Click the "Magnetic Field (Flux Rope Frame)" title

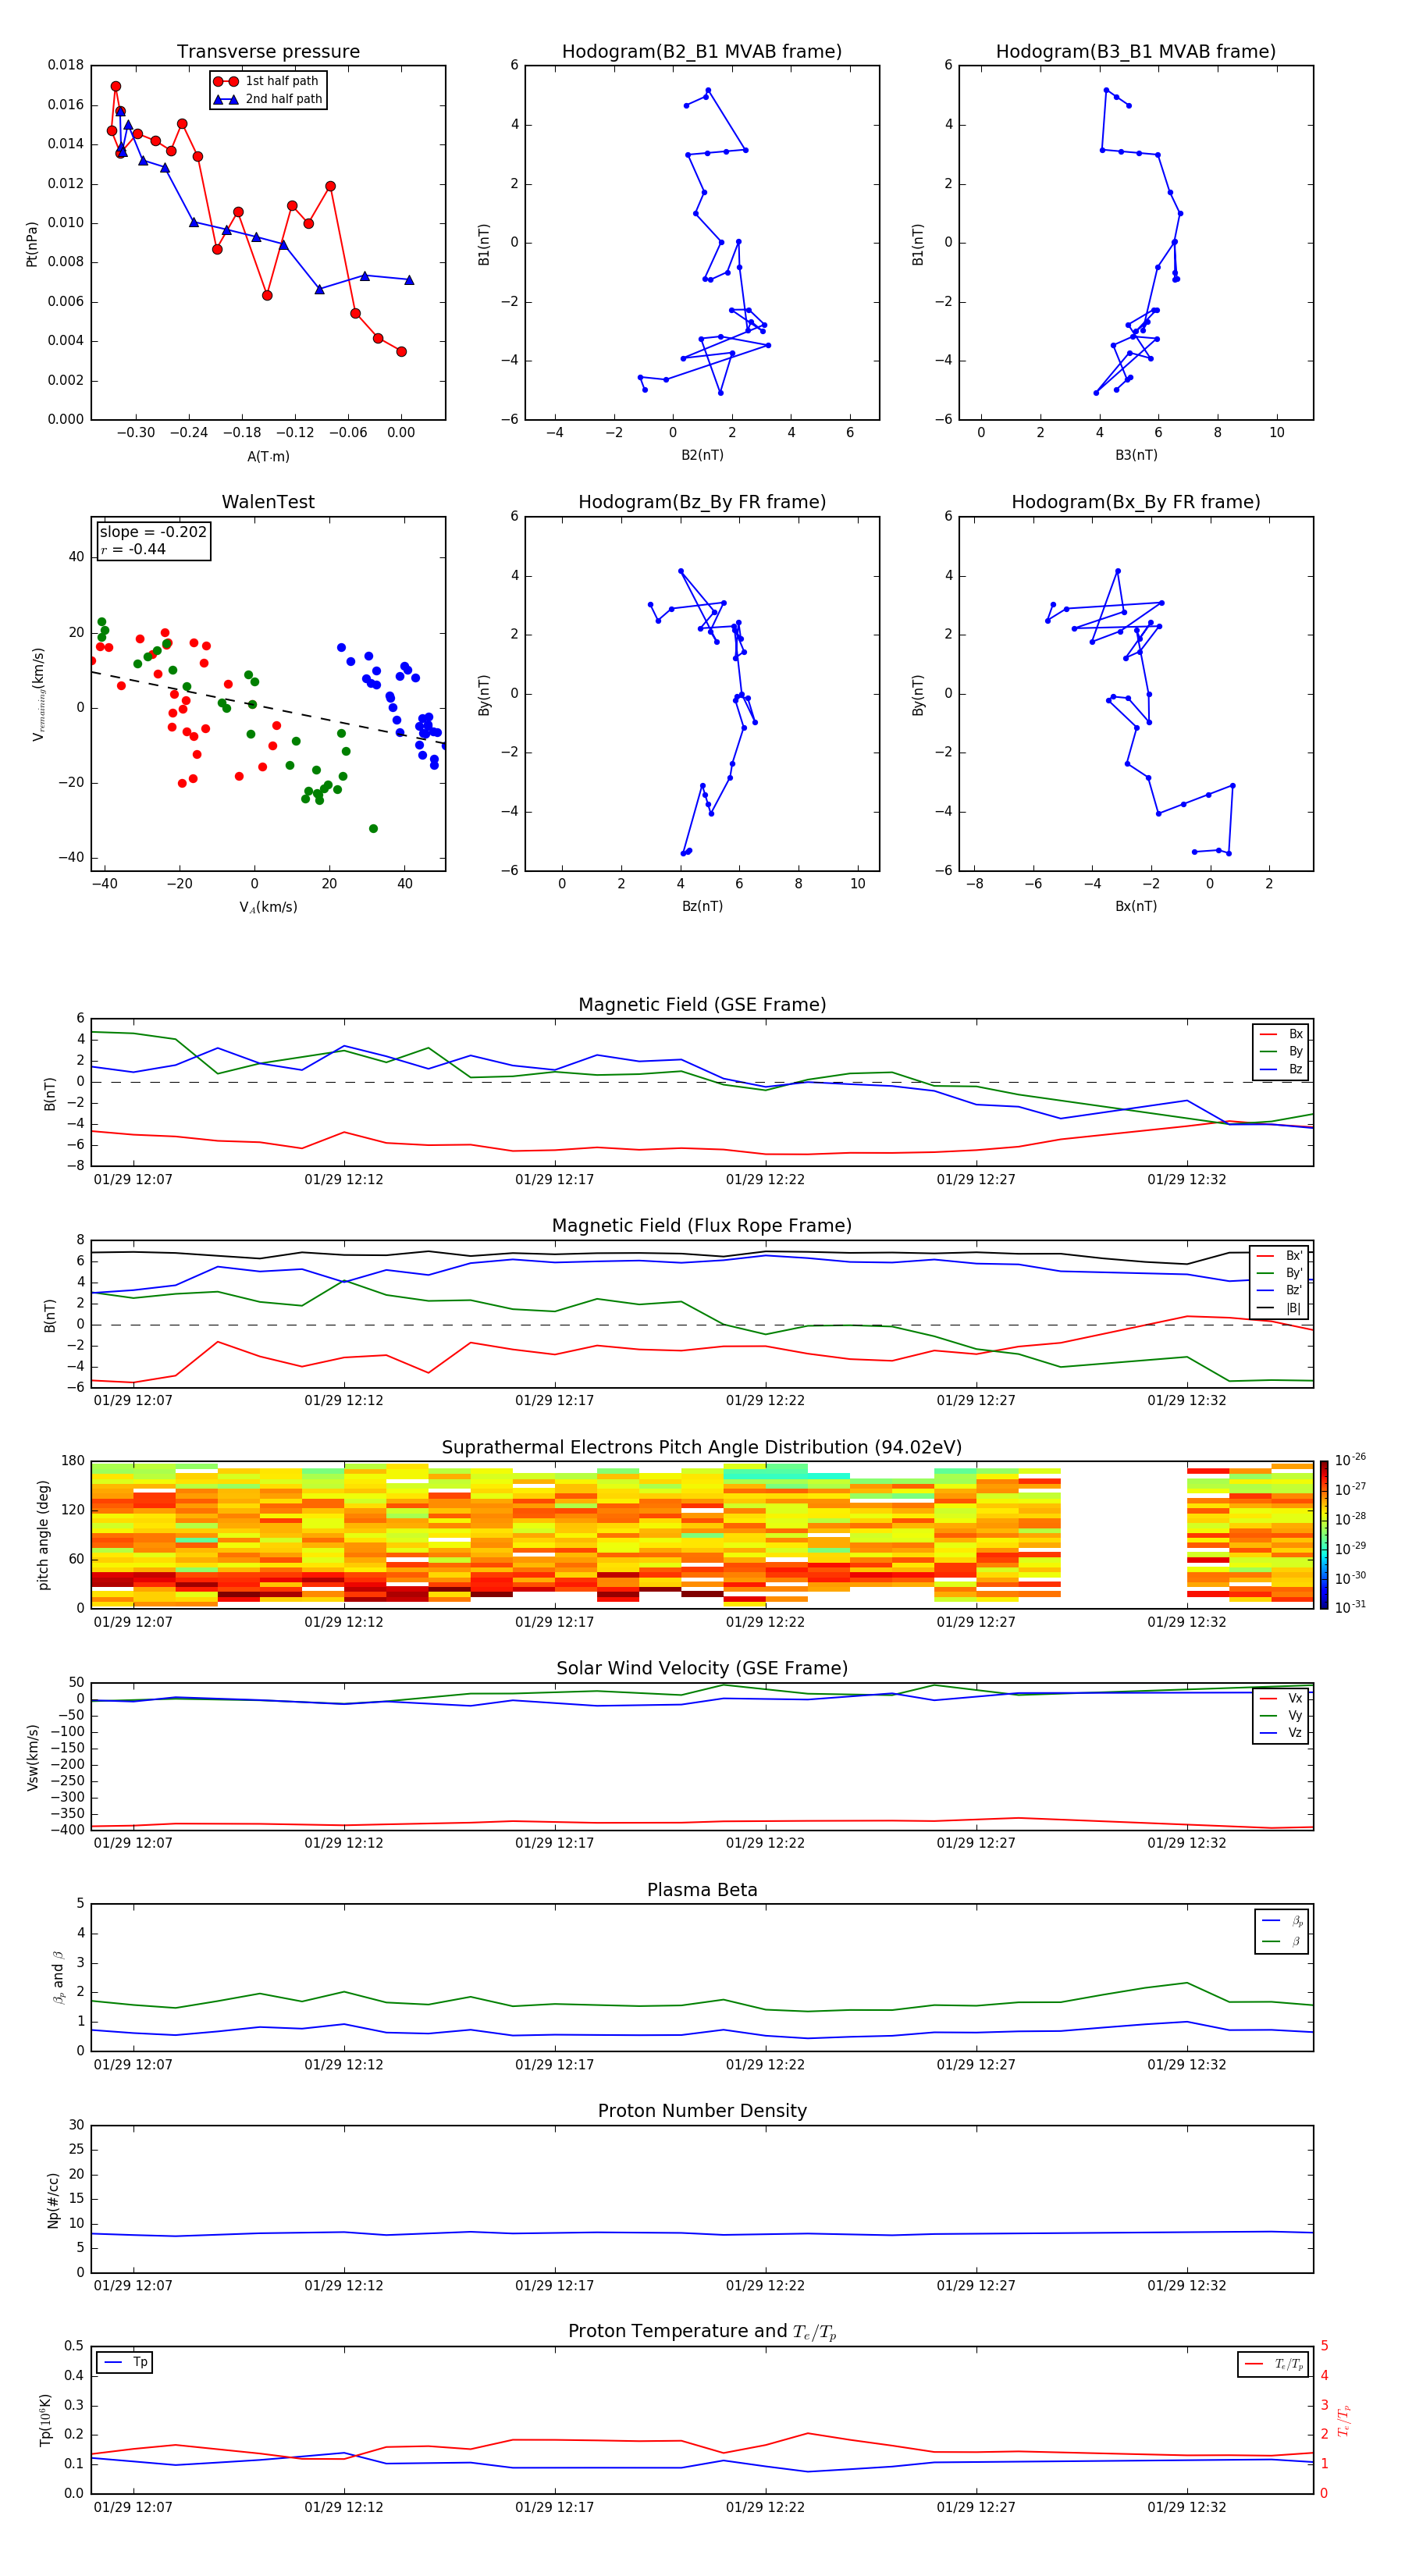[702, 1225]
